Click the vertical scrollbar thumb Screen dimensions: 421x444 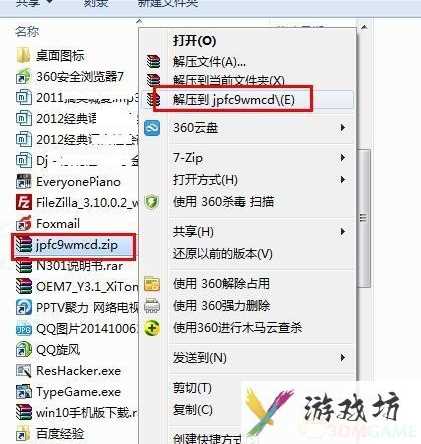363,218
